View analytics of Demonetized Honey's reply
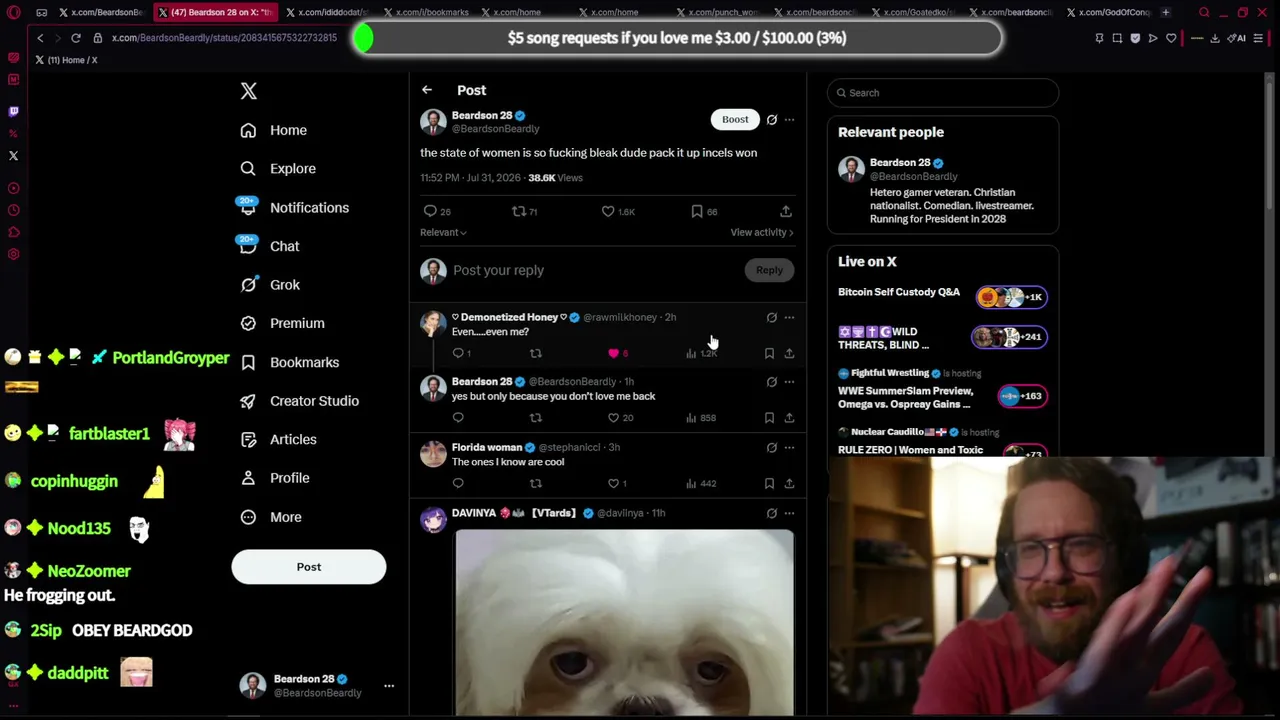 point(703,353)
